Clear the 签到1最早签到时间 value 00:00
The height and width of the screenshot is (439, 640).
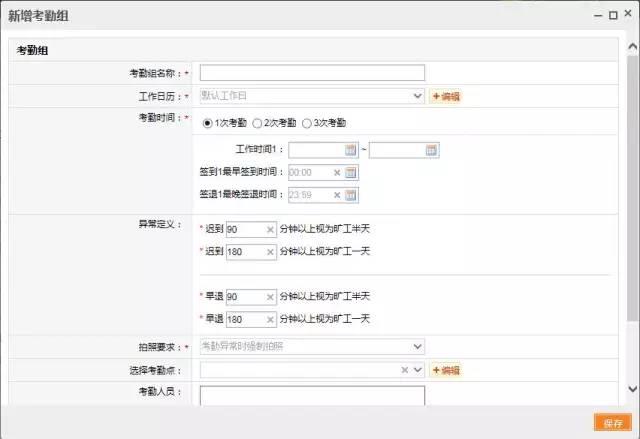click(x=337, y=173)
